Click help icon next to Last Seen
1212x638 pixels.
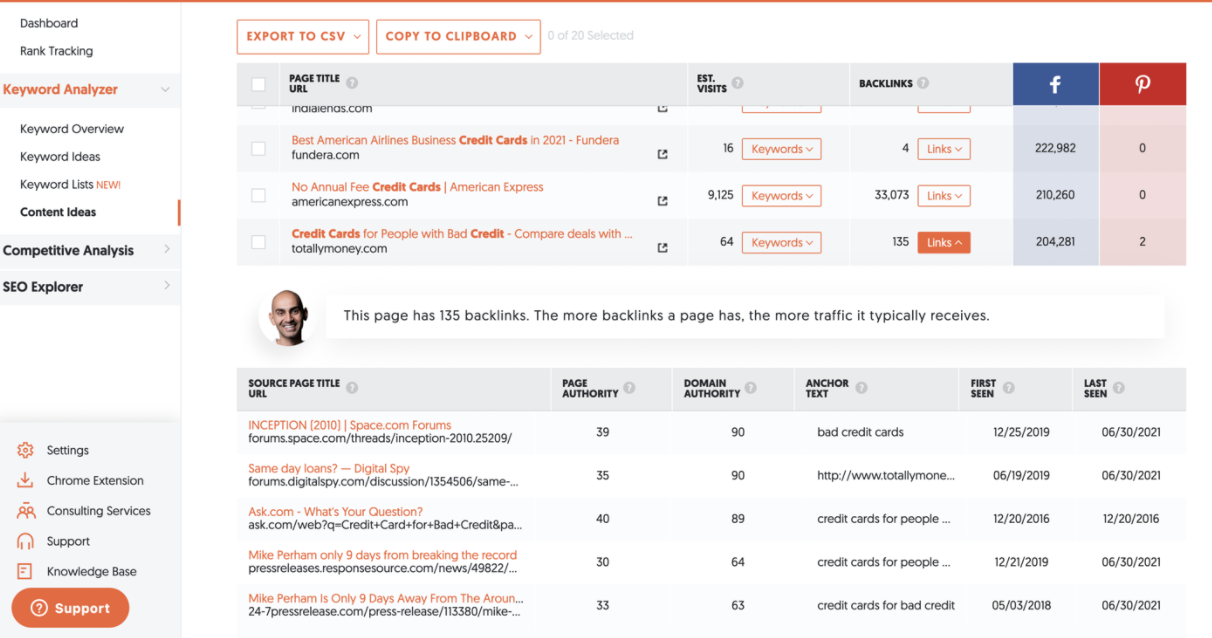[1118, 388]
